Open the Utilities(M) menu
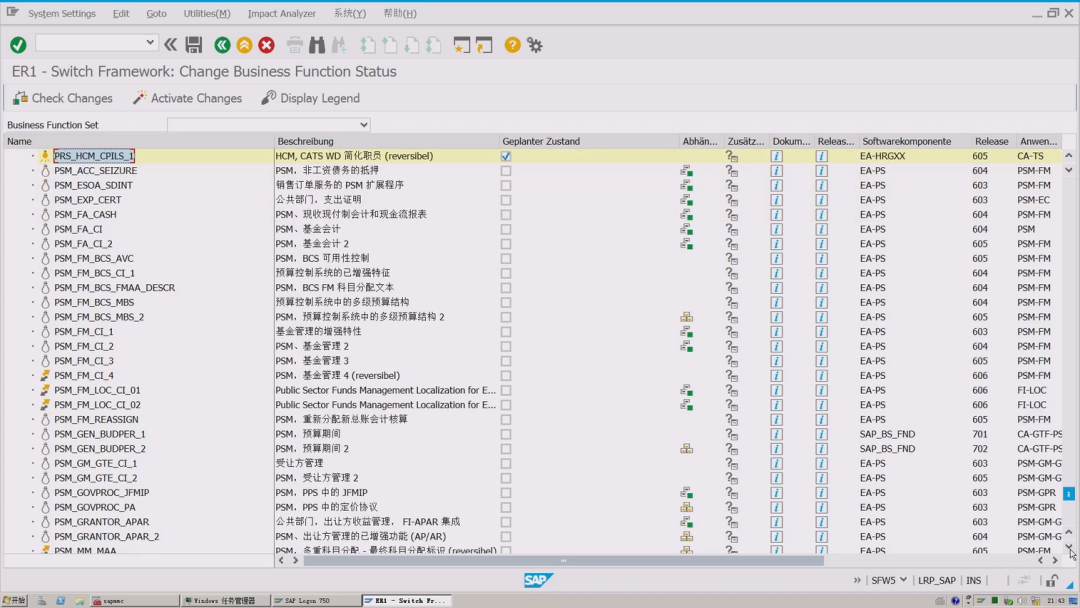The height and width of the screenshot is (608, 1080). pyautogui.click(x=207, y=13)
